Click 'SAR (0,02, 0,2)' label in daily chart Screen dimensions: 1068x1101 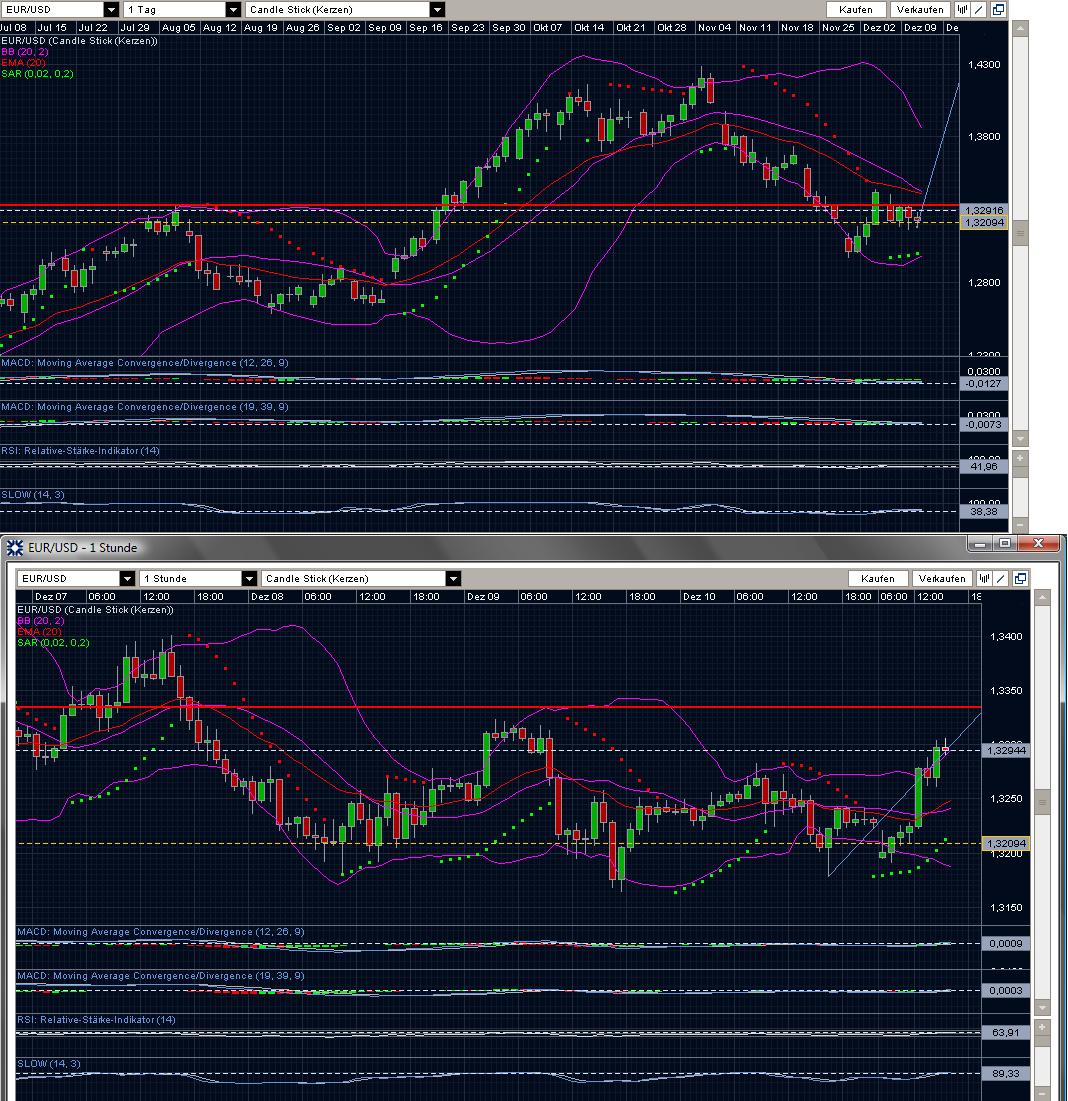(37, 74)
